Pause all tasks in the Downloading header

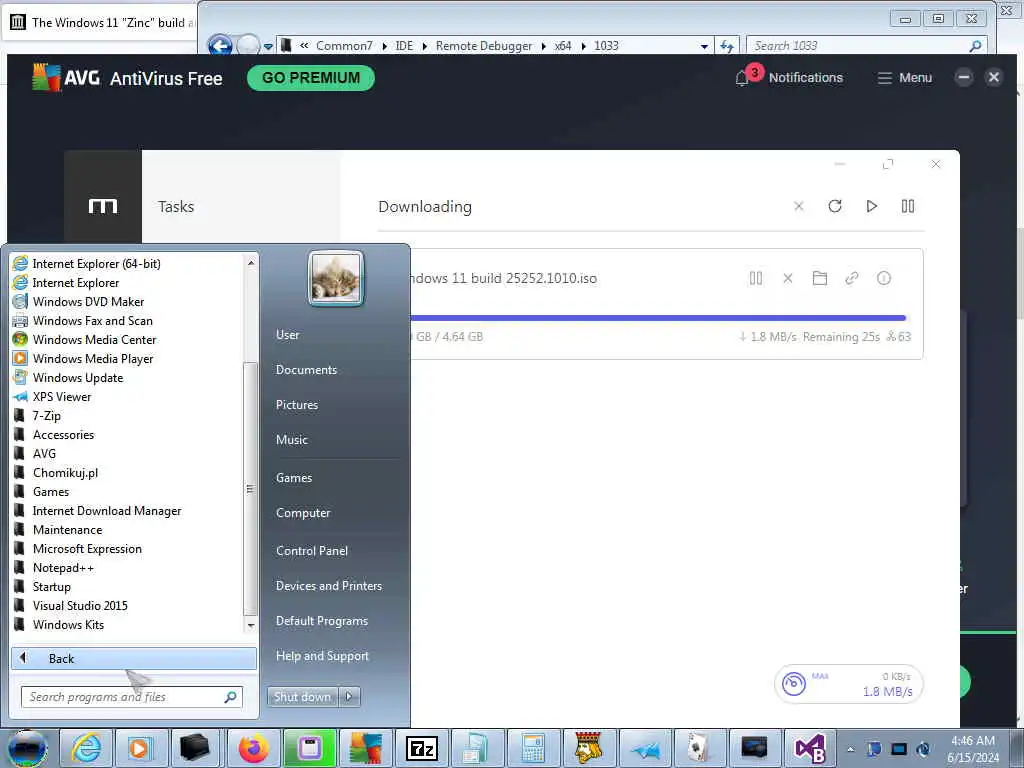tap(908, 206)
